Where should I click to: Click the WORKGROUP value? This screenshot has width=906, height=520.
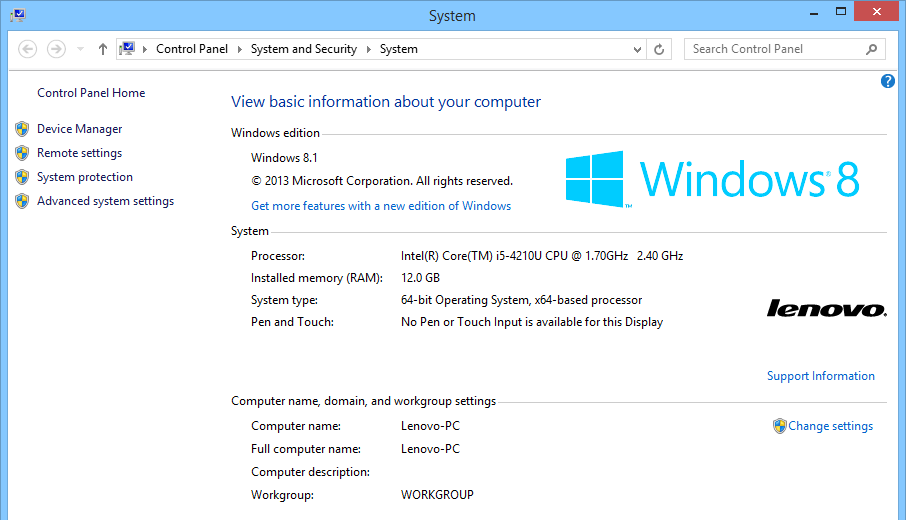pyautogui.click(x=437, y=495)
